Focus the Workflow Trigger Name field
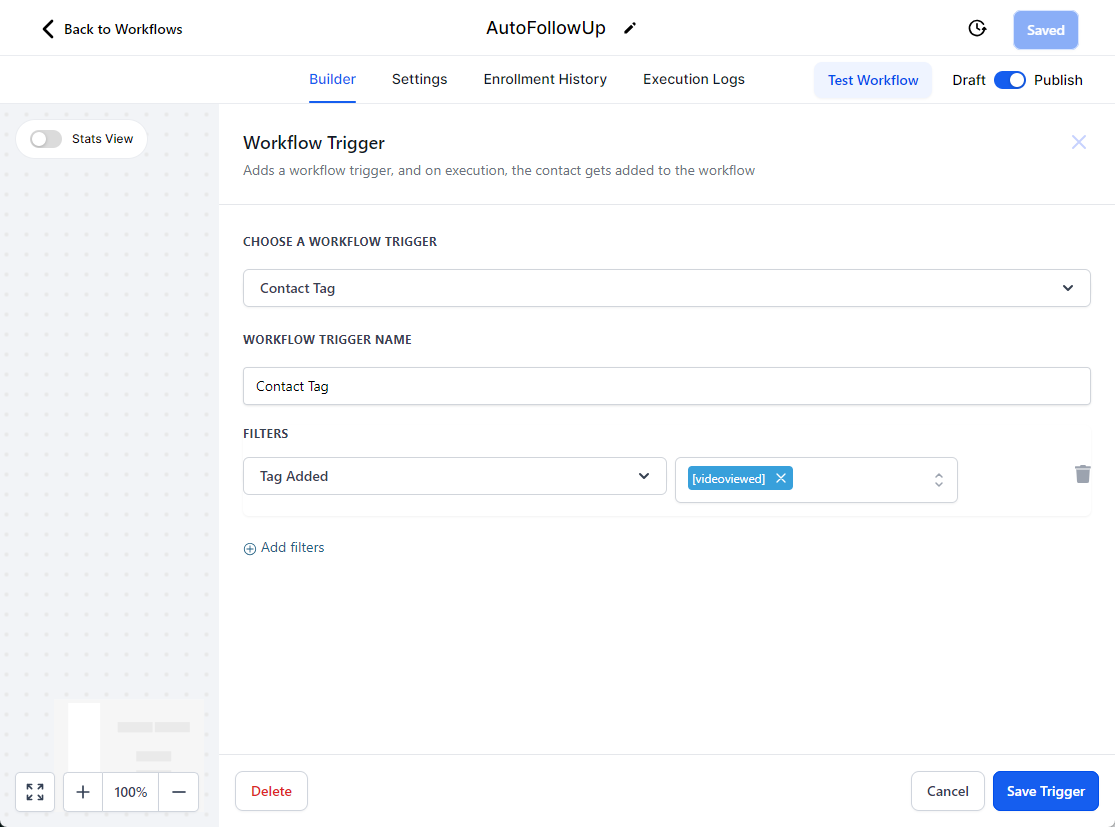The image size is (1115, 827). (666, 386)
